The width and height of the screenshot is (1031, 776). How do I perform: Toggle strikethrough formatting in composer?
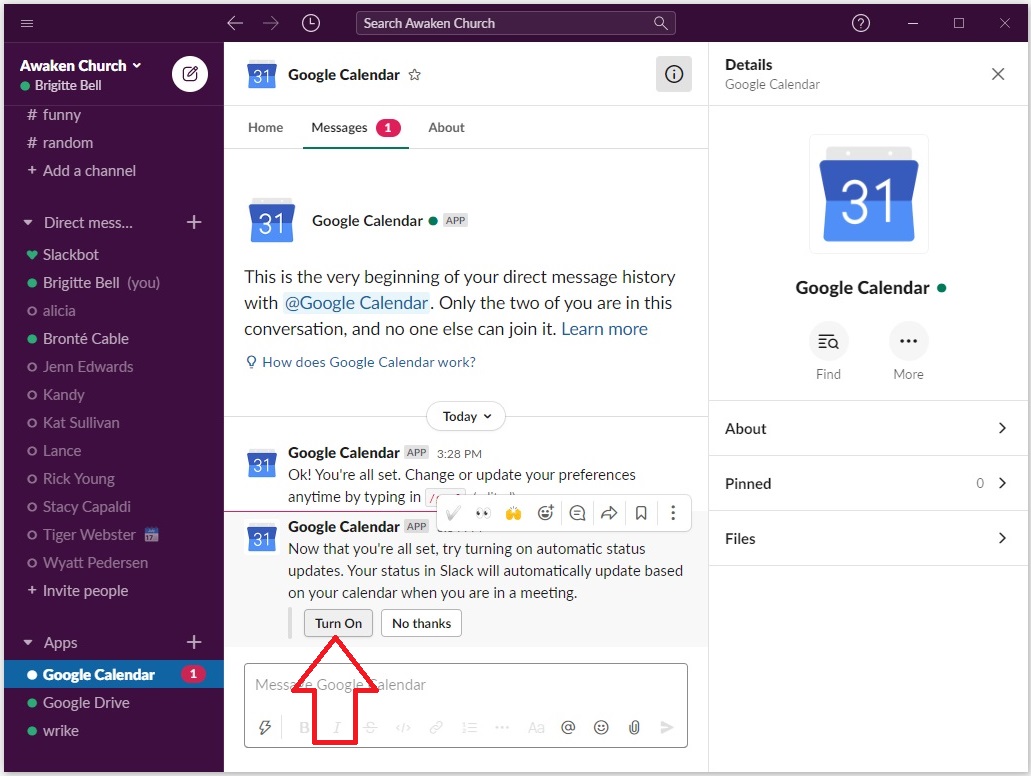coord(370,727)
